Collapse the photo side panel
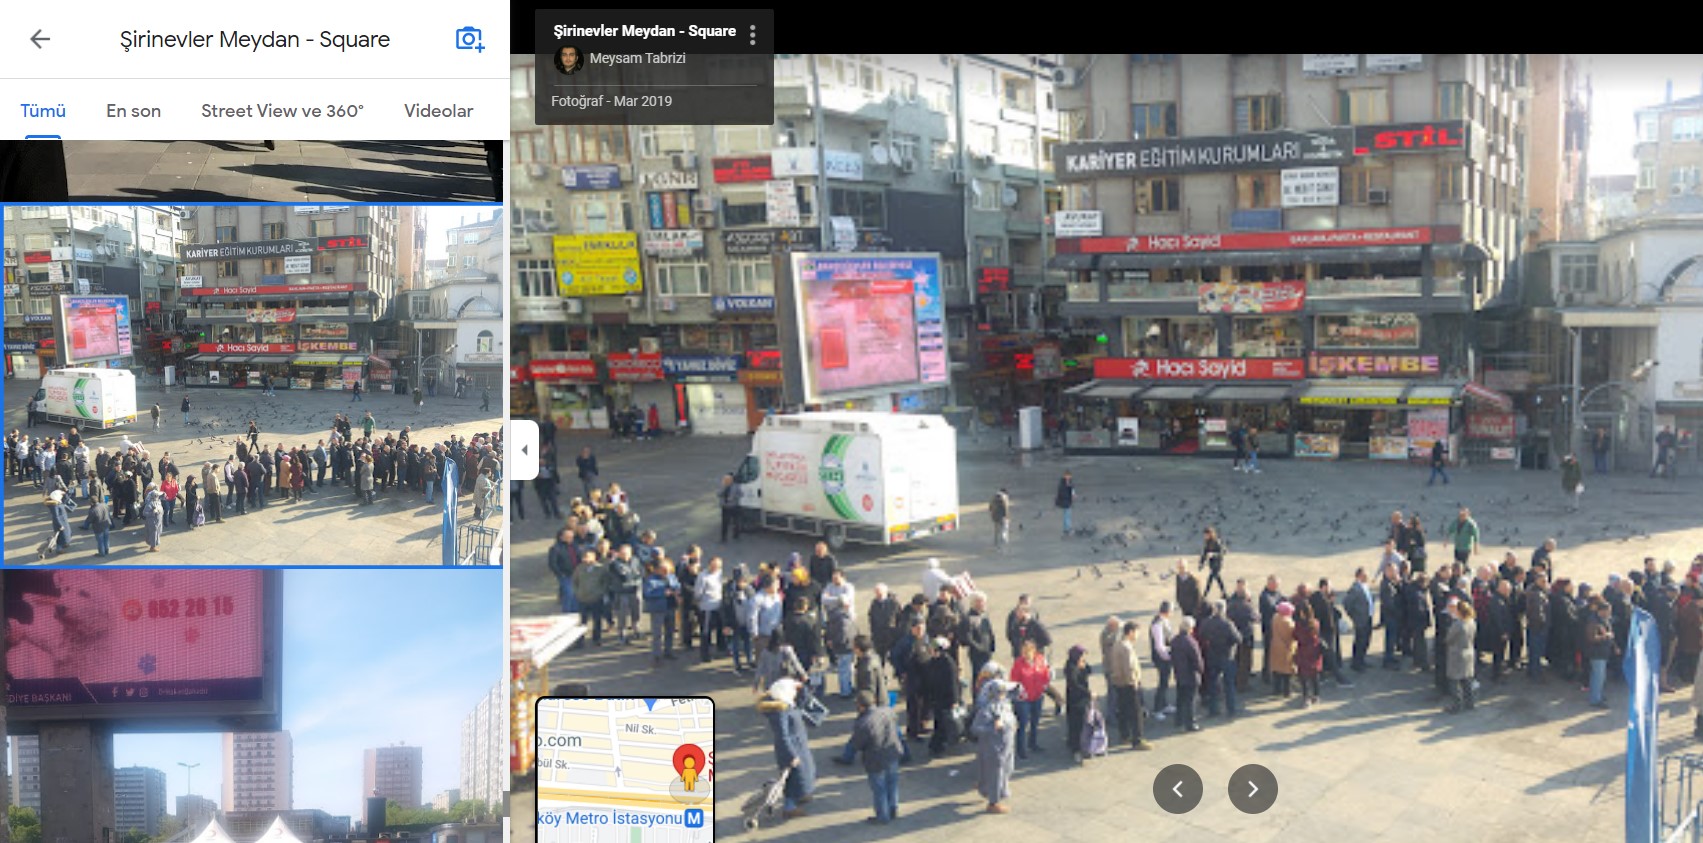The width and height of the screenshot is (1703, 843). coord(525,450)
